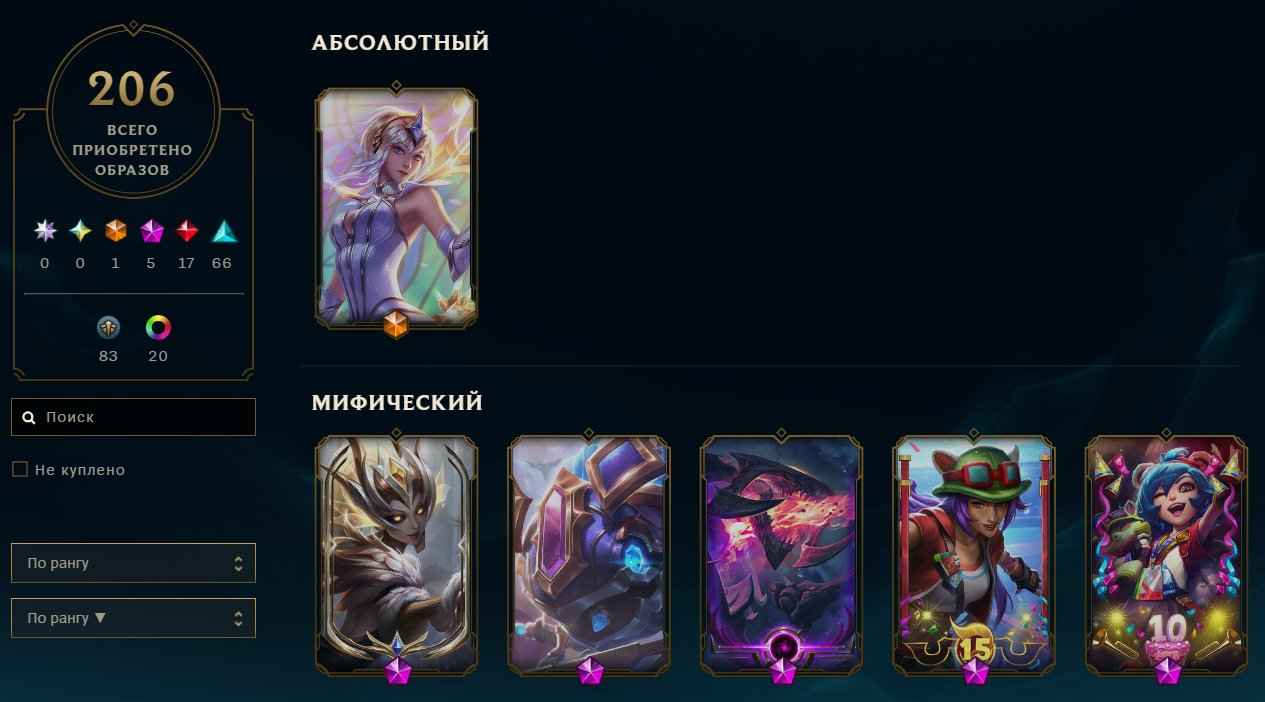This screenshot has width=1265, height=702.
Task: Select the magenta gem icon showing 5
Action: (152, 232)
